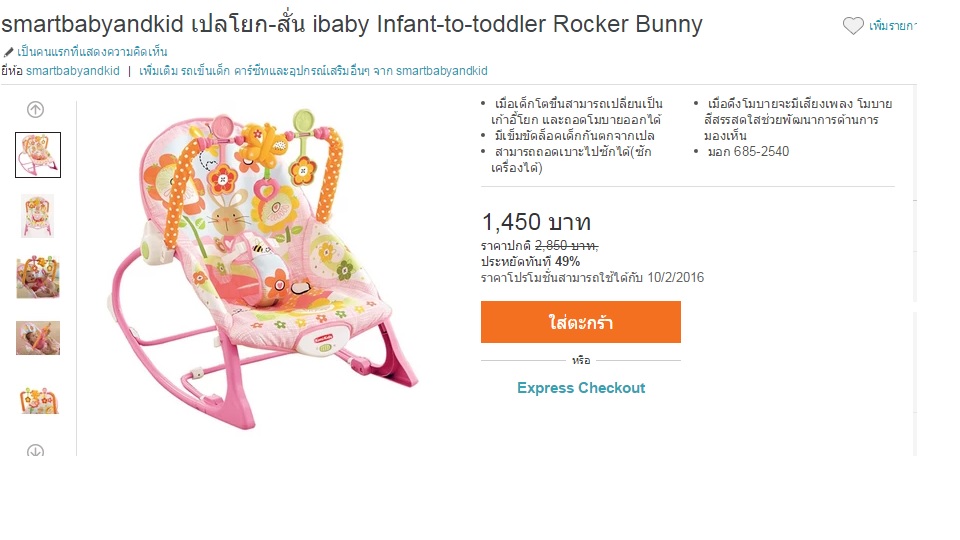Click the thumbnail down arrow icon
Viewport: 960px width, 540px height.
point(36,451)
